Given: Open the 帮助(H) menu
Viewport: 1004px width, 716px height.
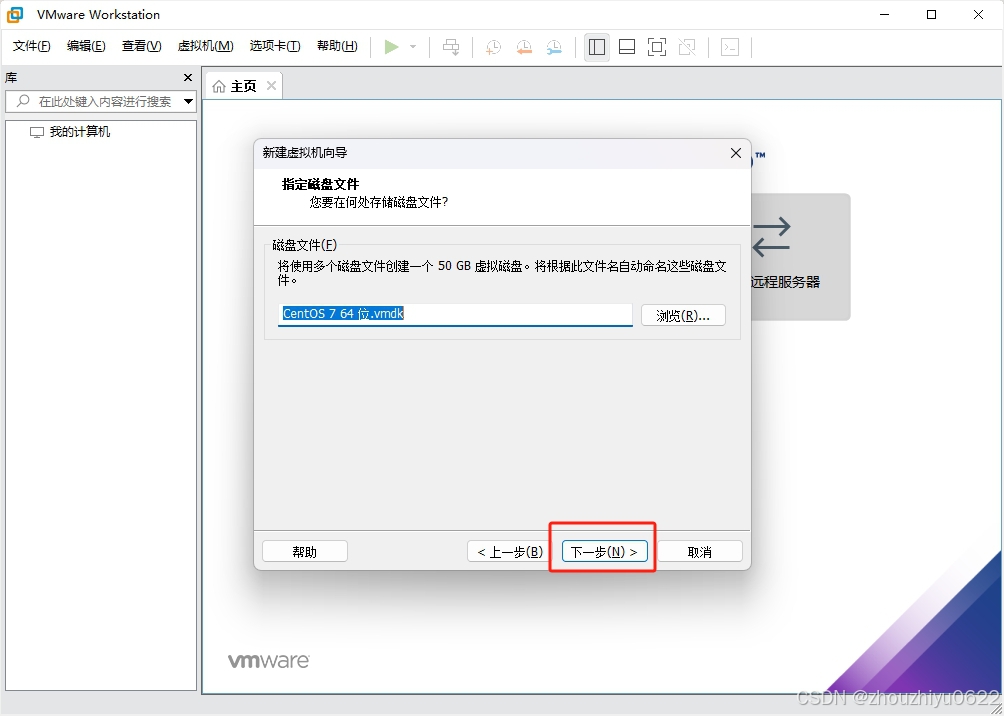Looking at the screenshot, I should pyautogui.click(x=337, y=46).
